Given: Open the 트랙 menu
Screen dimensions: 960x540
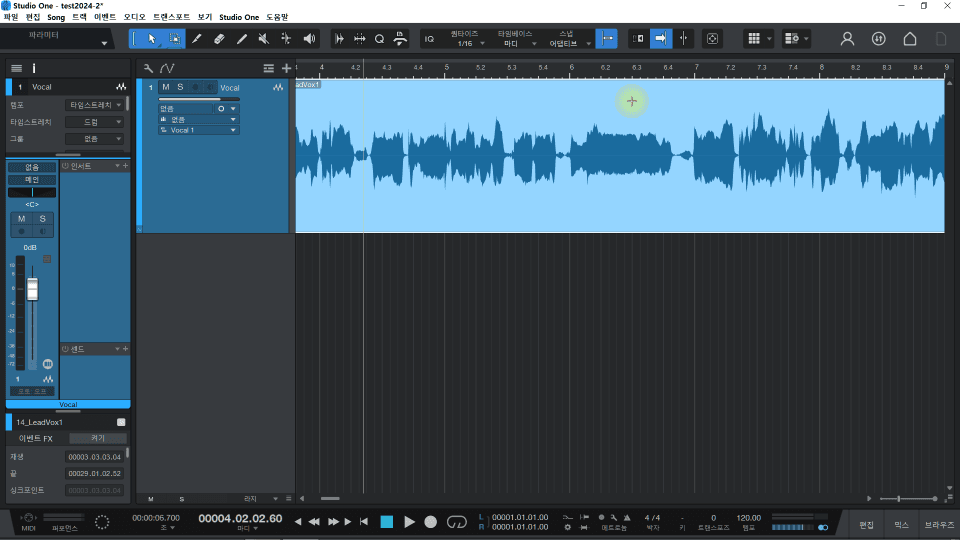Looking at the screenshot, I should tap(79, 17).
